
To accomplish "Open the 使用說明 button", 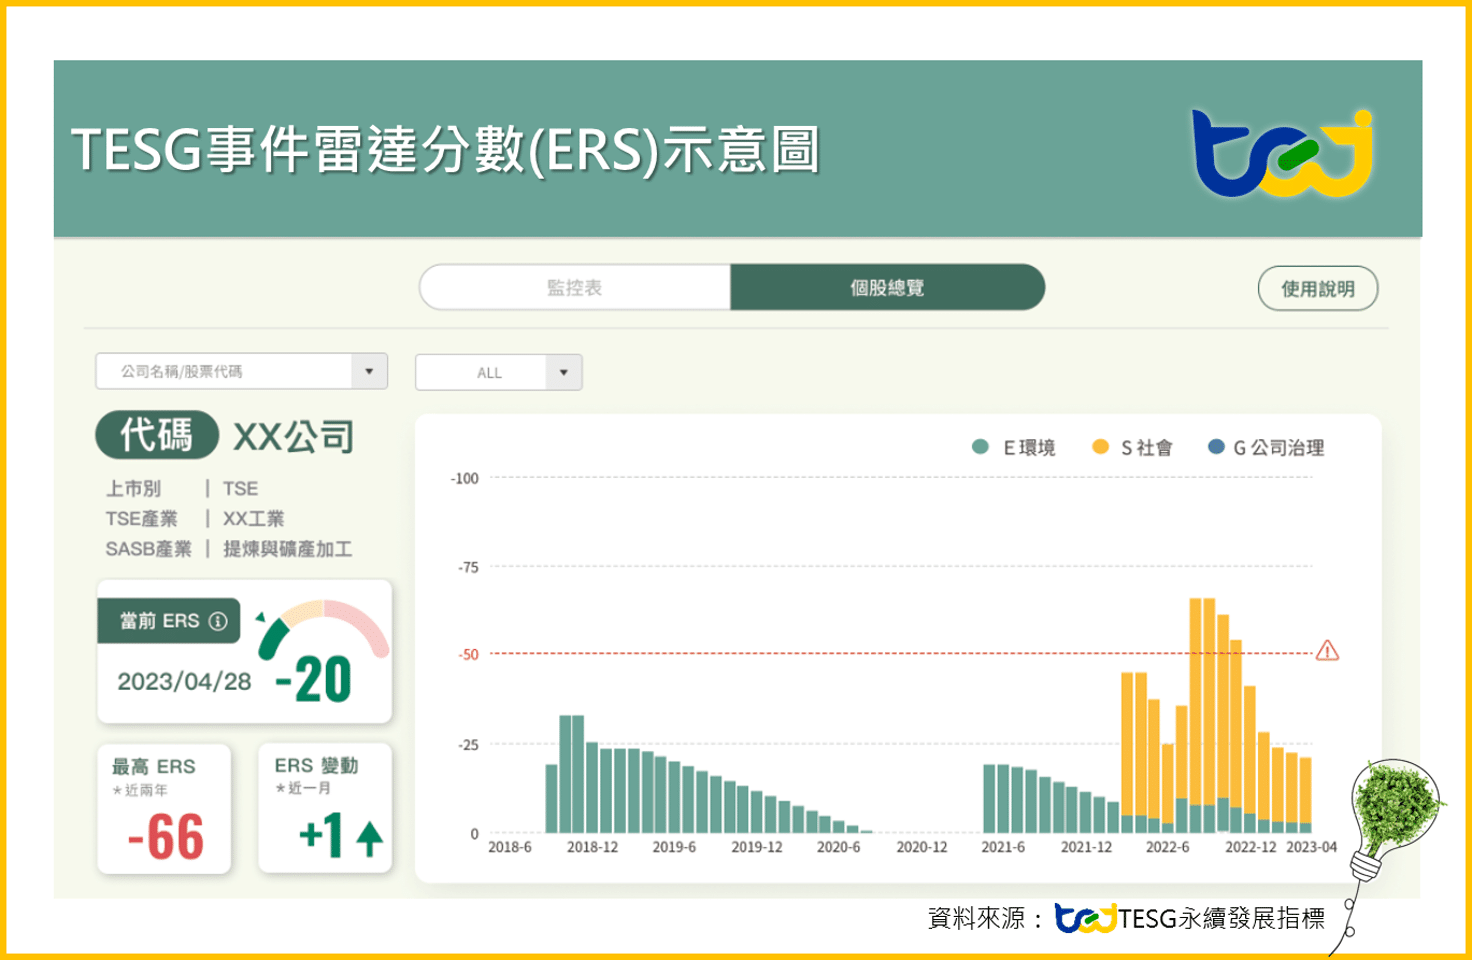I will click(x=1317, y=289).
